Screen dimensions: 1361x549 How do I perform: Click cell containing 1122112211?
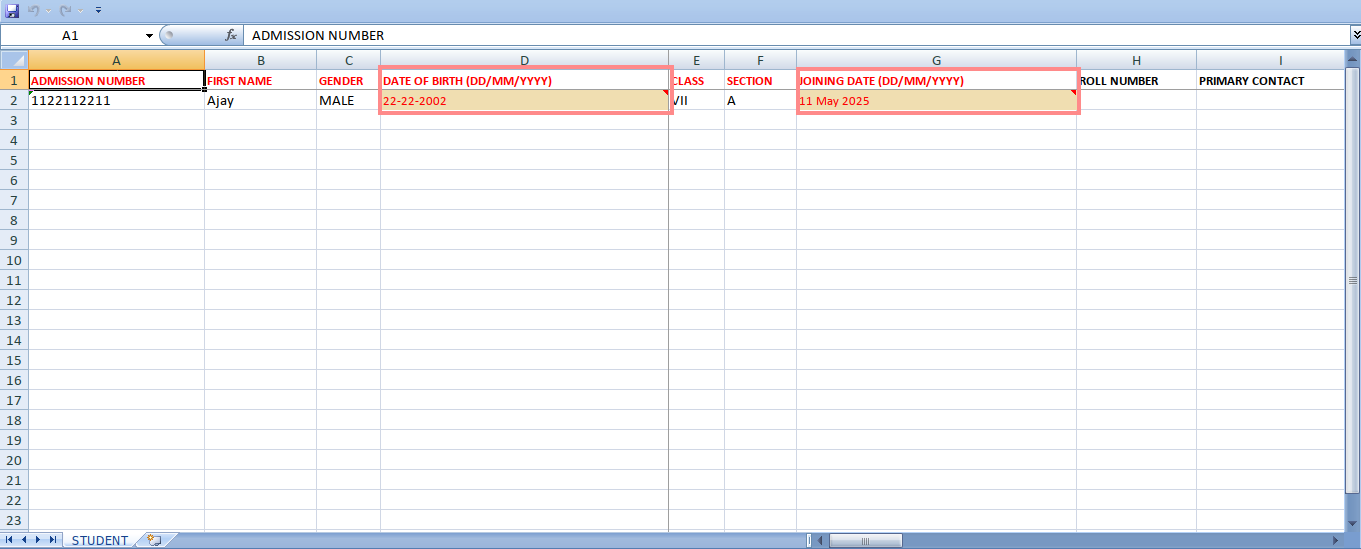(117, 100)
